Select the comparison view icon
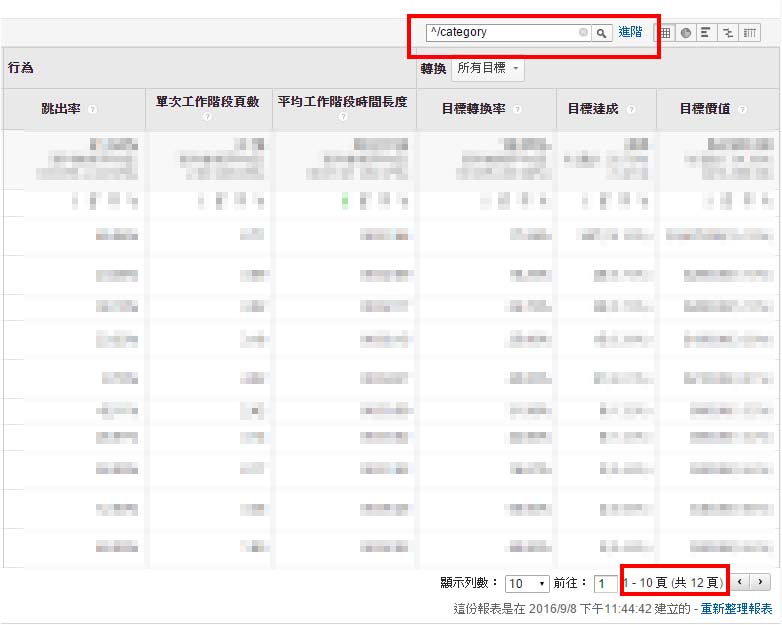This screenshot has height=625, width=782. pyautogui.click(x=728, y=33)
